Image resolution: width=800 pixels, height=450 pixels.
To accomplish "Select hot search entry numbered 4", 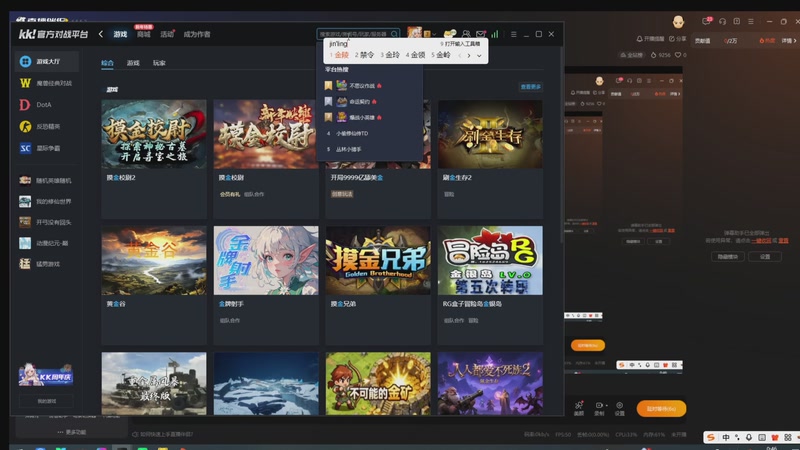I will [370, 133].
